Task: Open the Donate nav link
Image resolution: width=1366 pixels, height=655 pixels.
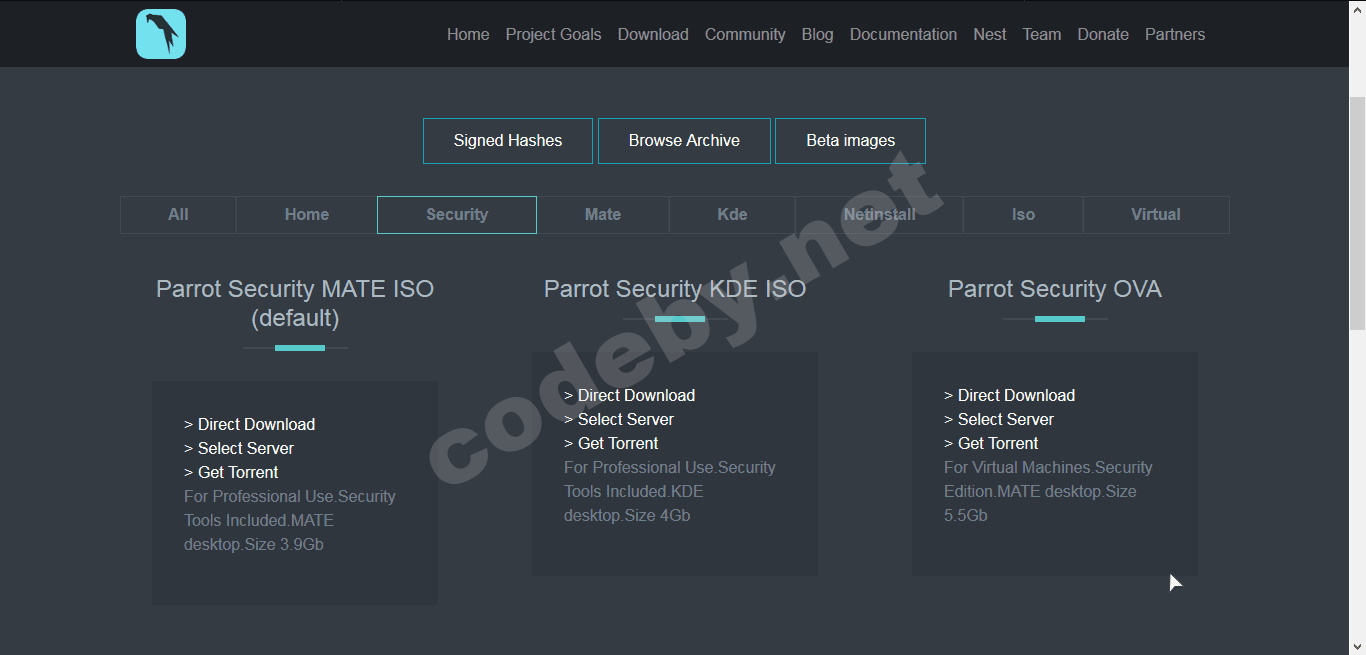Action: click(x=1103, y=34)
